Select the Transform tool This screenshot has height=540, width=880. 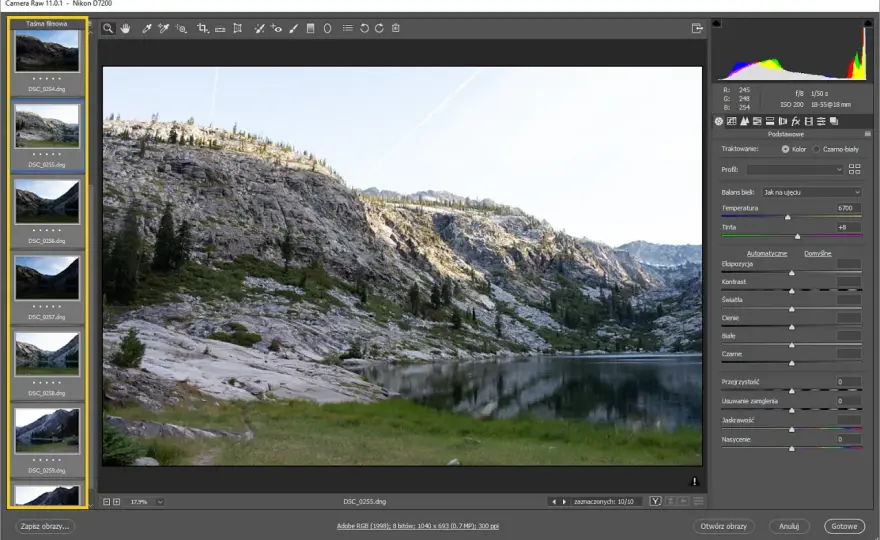238,28
